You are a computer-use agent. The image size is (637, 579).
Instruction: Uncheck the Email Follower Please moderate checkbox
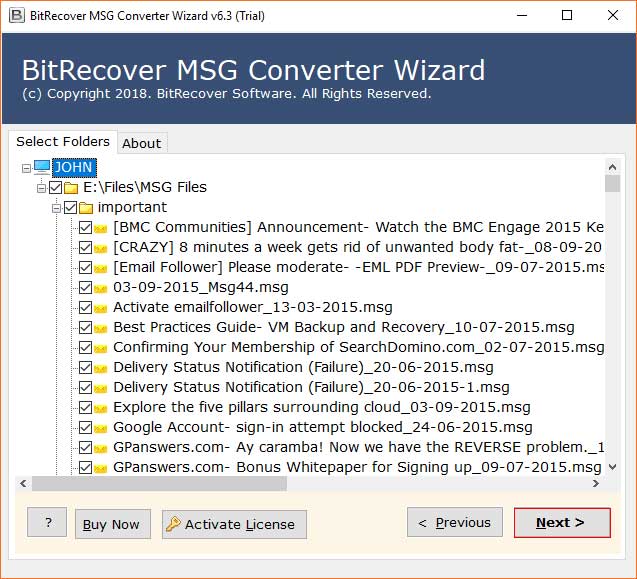pyautogui.click(x=85, y=267)
